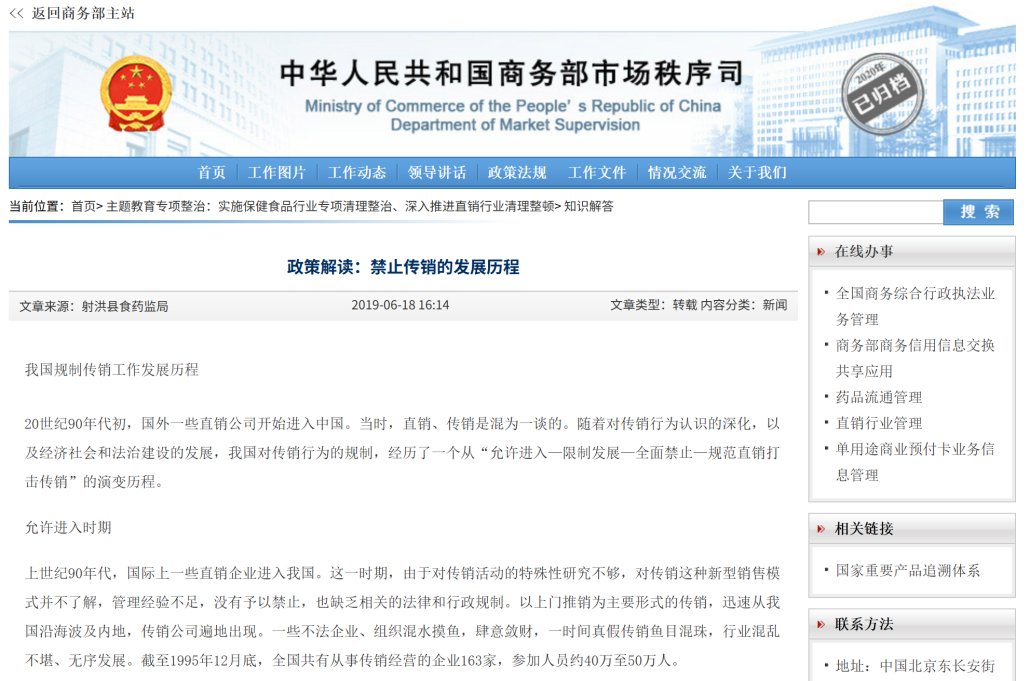Go to 工作动态 in the nav bar
This screenshot has height=681, width=1030.
[357, 173]
